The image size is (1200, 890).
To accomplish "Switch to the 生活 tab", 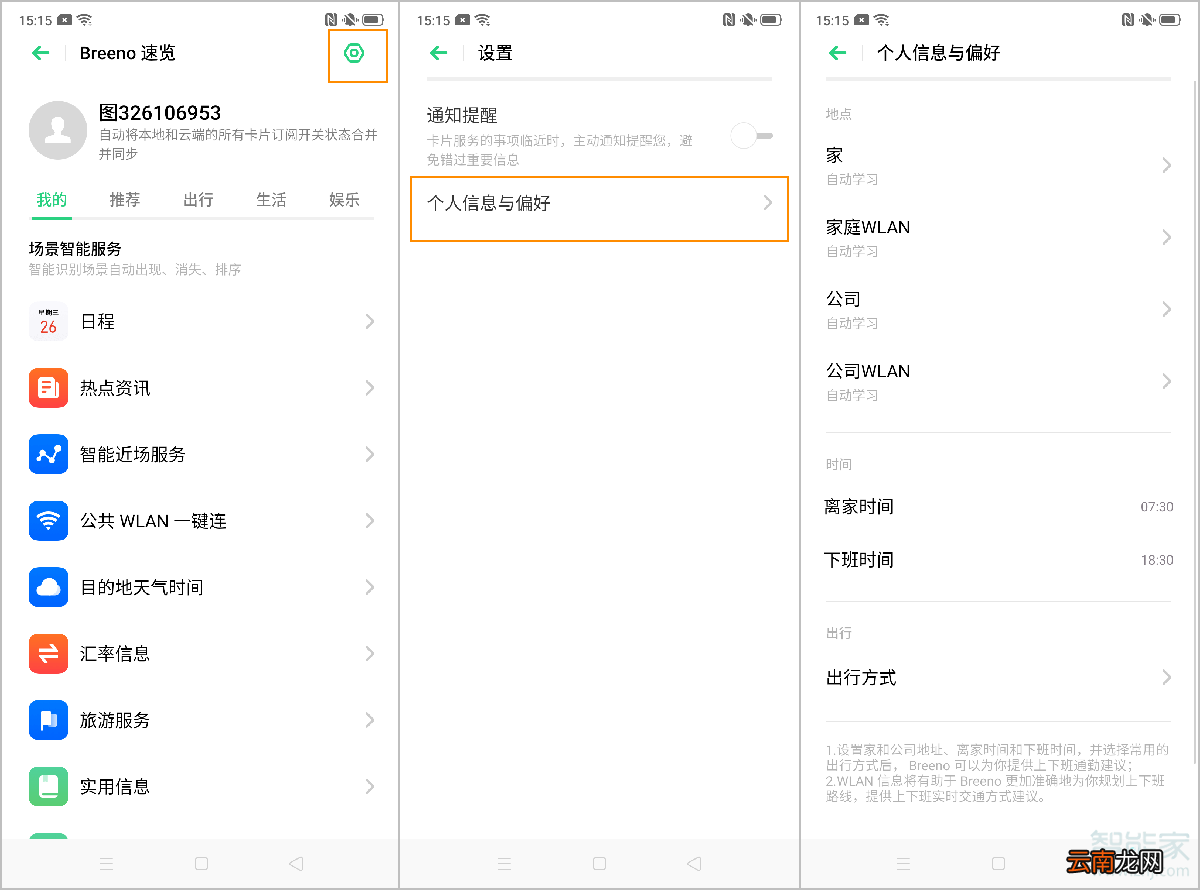I will coord(271,200).
